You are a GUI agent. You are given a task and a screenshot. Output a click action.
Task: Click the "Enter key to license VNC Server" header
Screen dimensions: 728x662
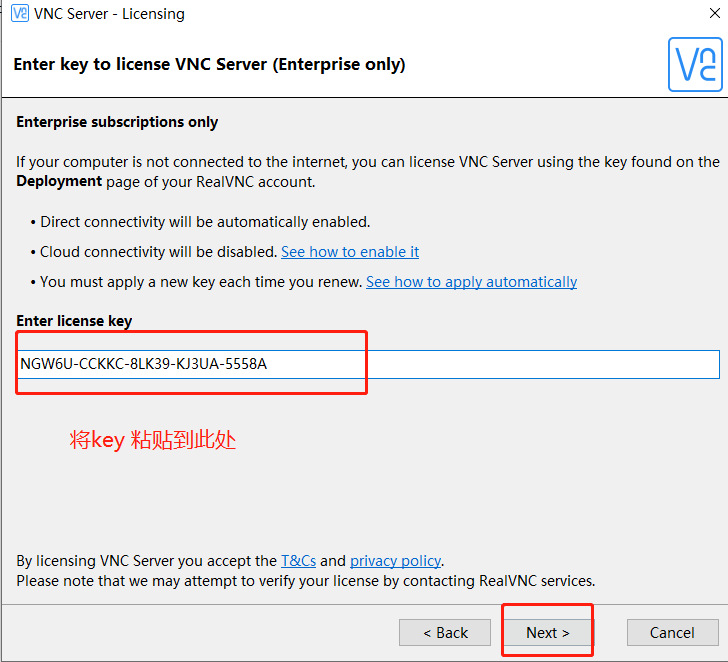[209, 64]
